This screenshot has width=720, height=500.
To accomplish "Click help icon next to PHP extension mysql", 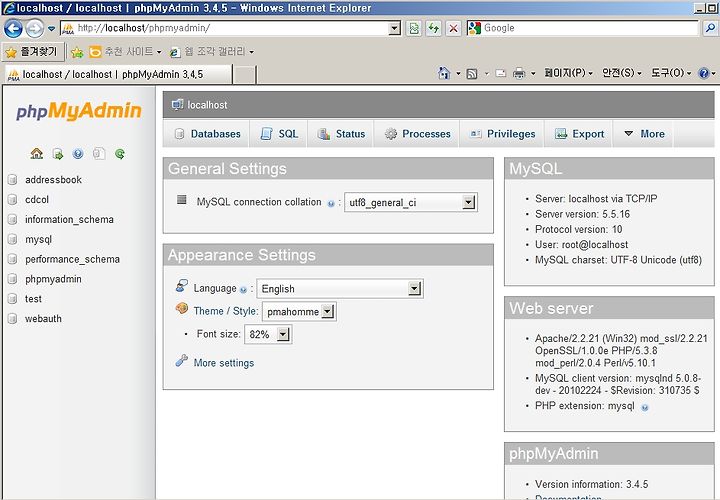I will click(645, 407).
